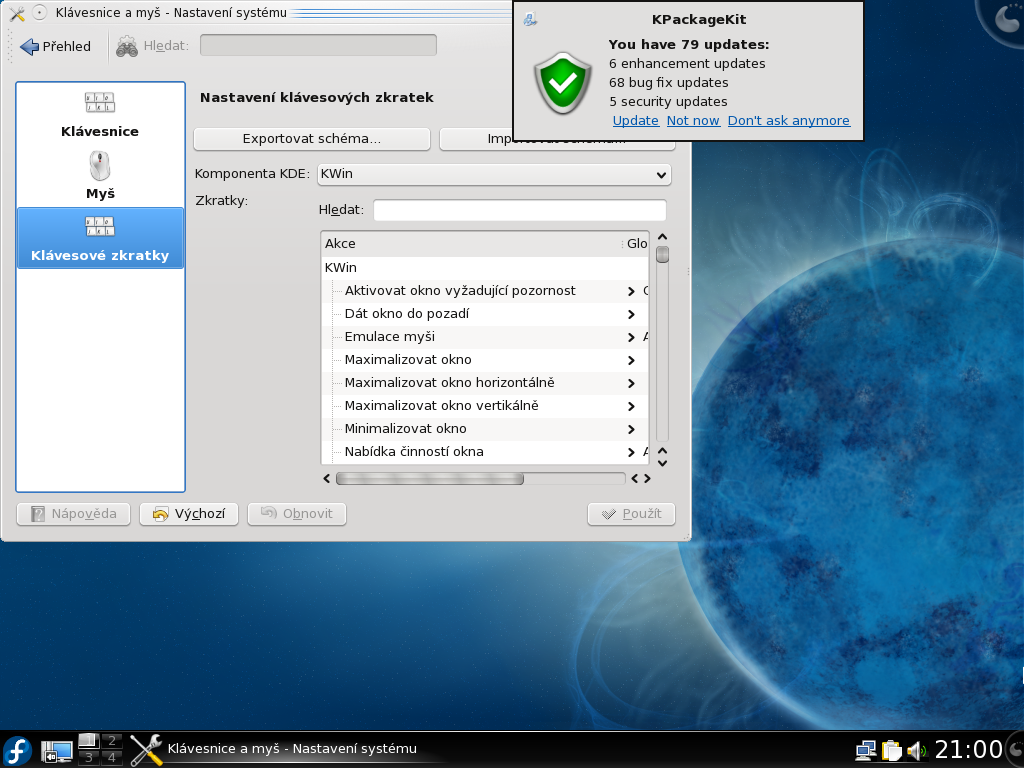Expand arrow for Minimalizovat okno
The height and width of the screenshot is (768, 1024).
(631, 429)
